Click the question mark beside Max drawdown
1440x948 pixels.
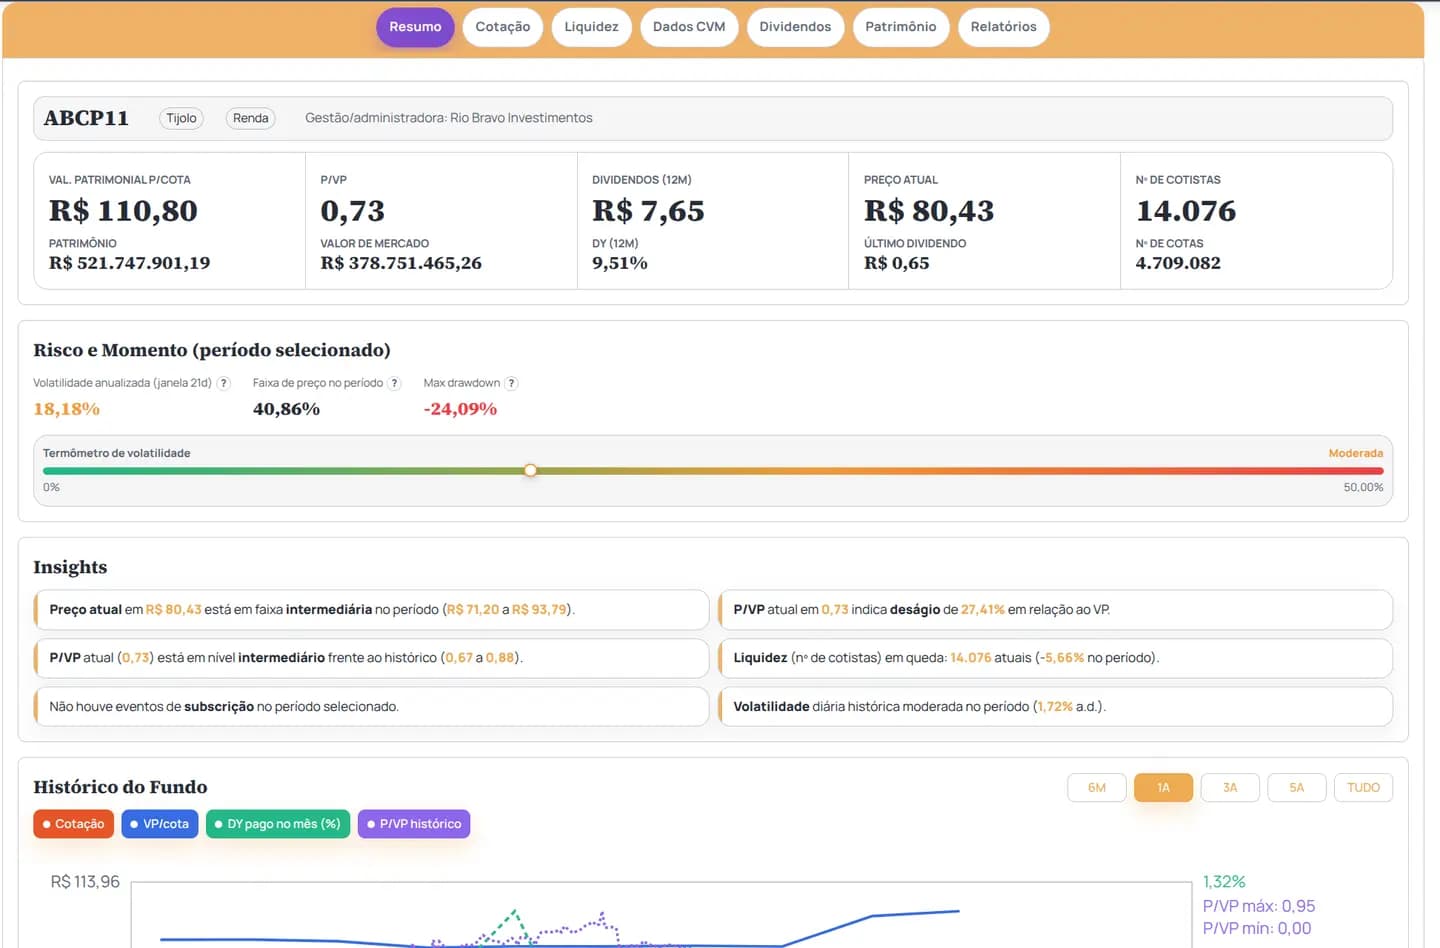click(x=511, y=383)
